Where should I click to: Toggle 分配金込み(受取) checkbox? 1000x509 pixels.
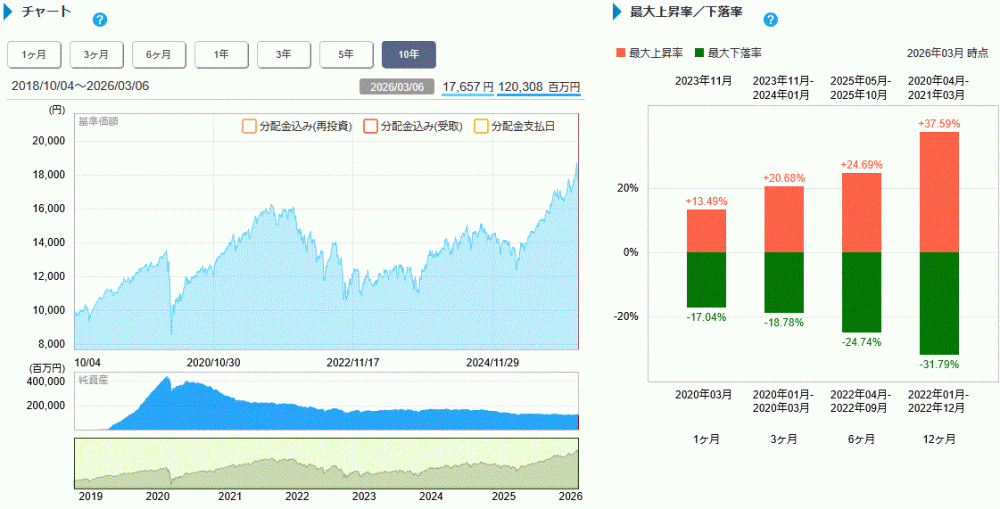[x=370, y=127]
